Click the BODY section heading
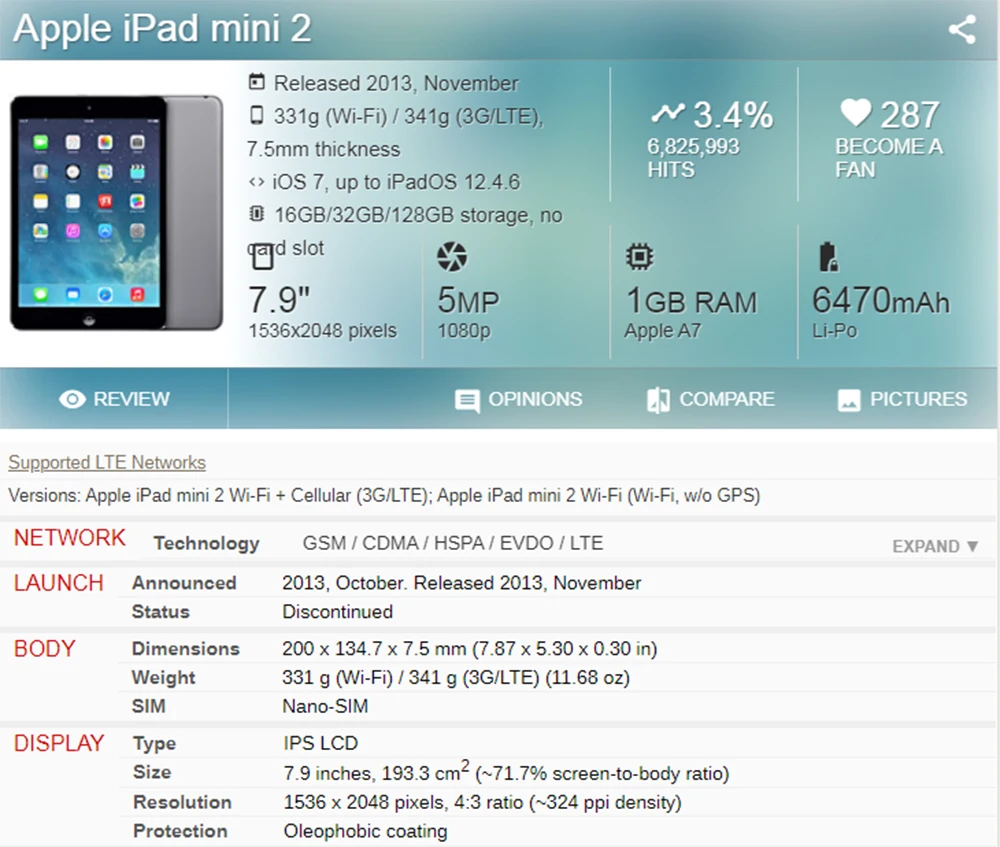1000x847 pixels. tap(44, 649)
